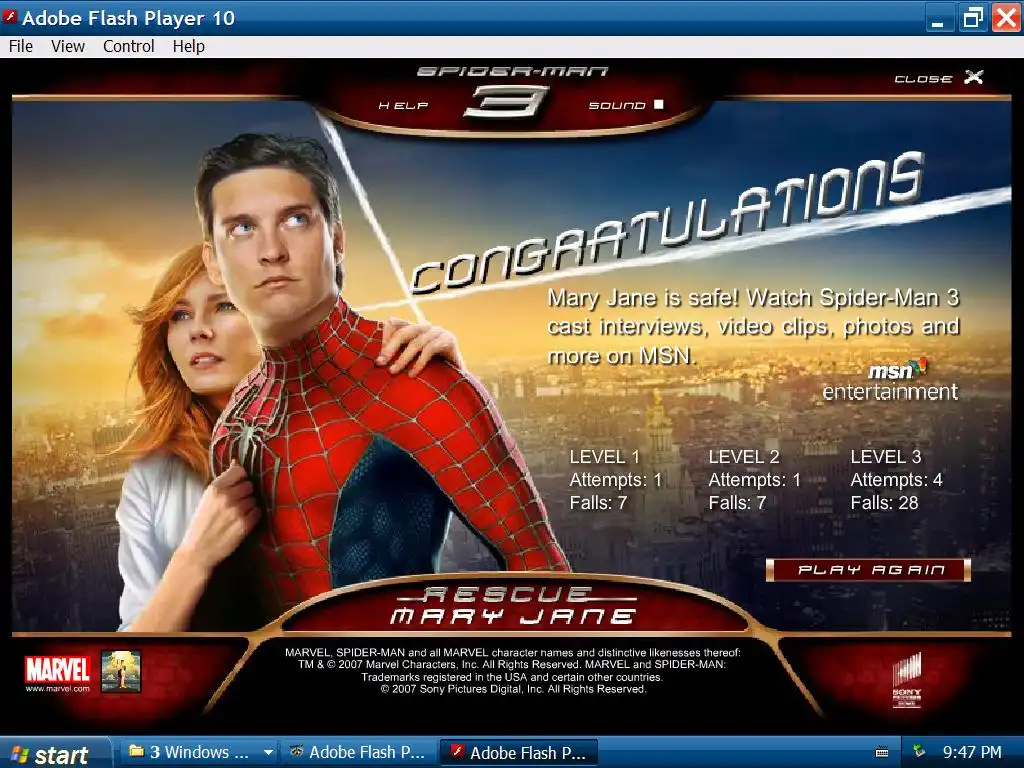The height and width of the screenshot is (768, 1024).
Task: Click the msn entertainment logo
Action: pyautogui.click(x=891, y=381)
